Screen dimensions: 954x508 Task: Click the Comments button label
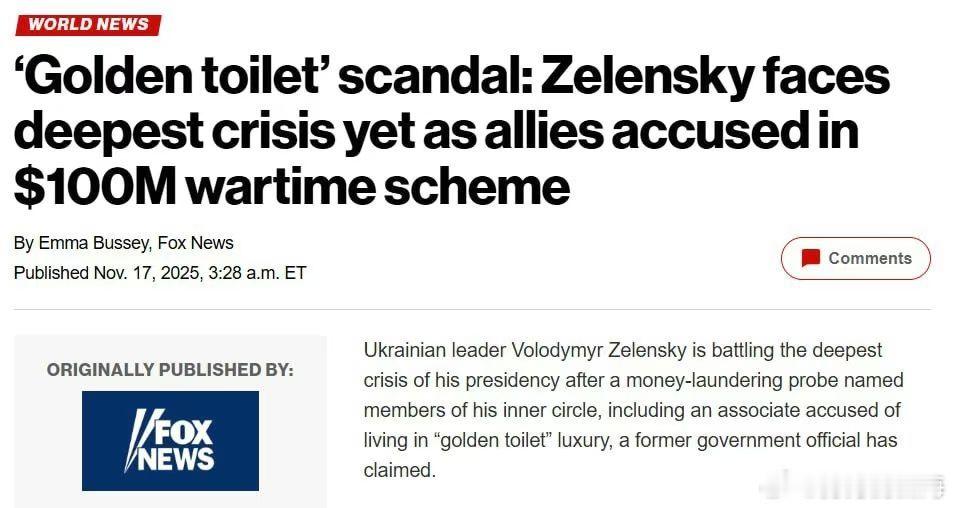(869, 258)
